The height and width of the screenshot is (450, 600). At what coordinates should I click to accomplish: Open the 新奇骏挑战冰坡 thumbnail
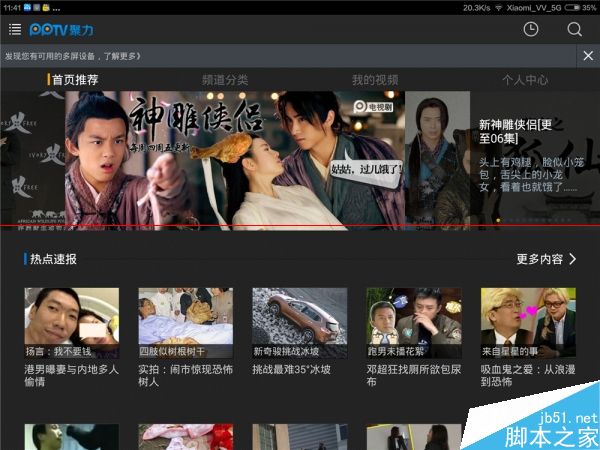(x=300, y=323)
